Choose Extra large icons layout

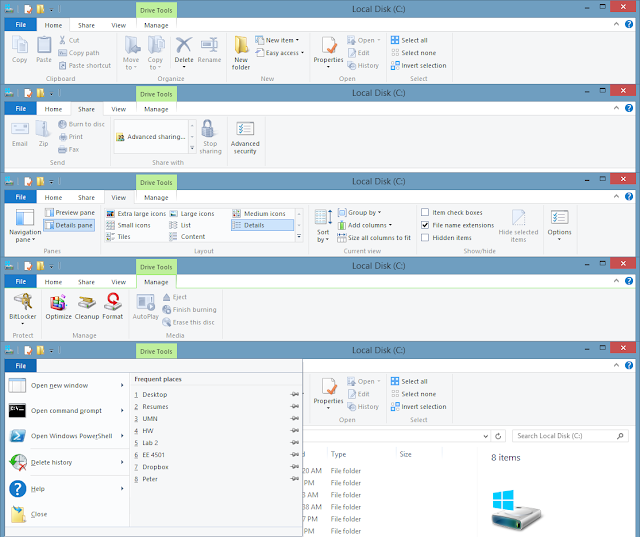pyautogui.click(x=136, y=213)
